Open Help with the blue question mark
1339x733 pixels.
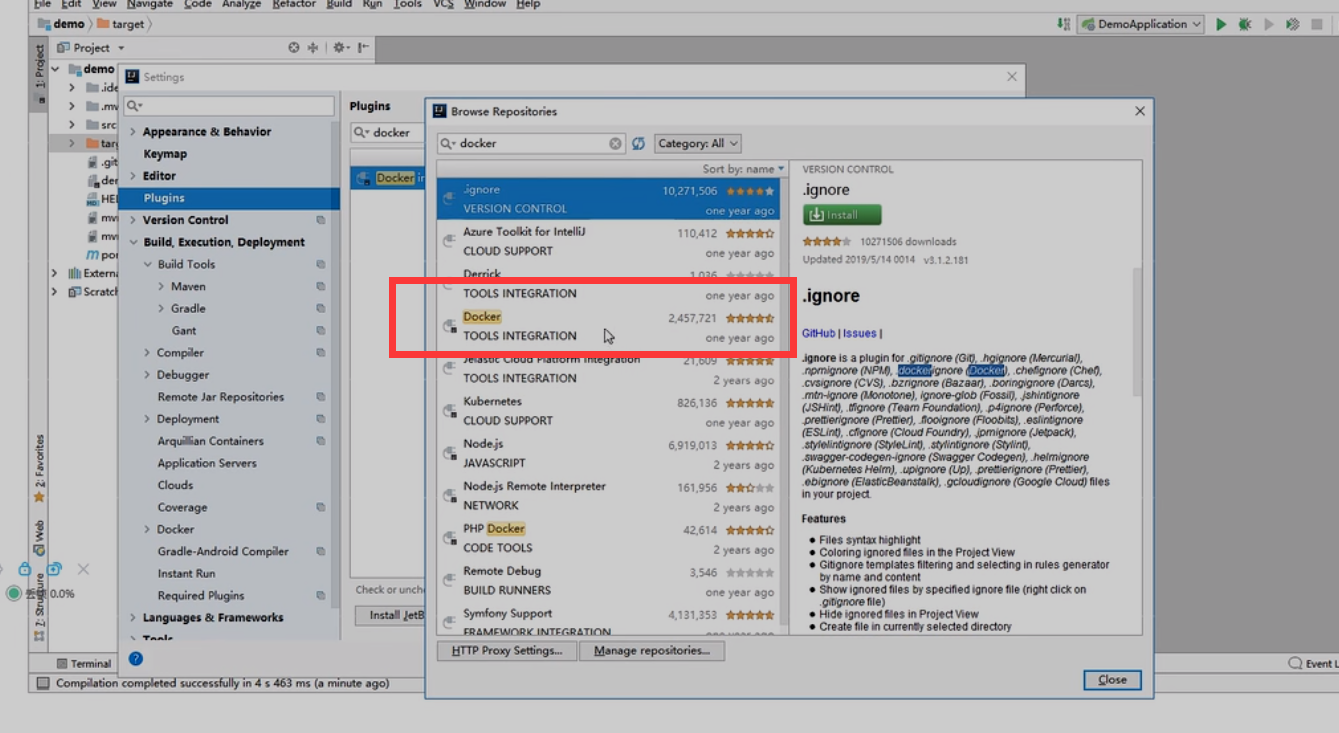pyautogui.click(x=136, y=658)
